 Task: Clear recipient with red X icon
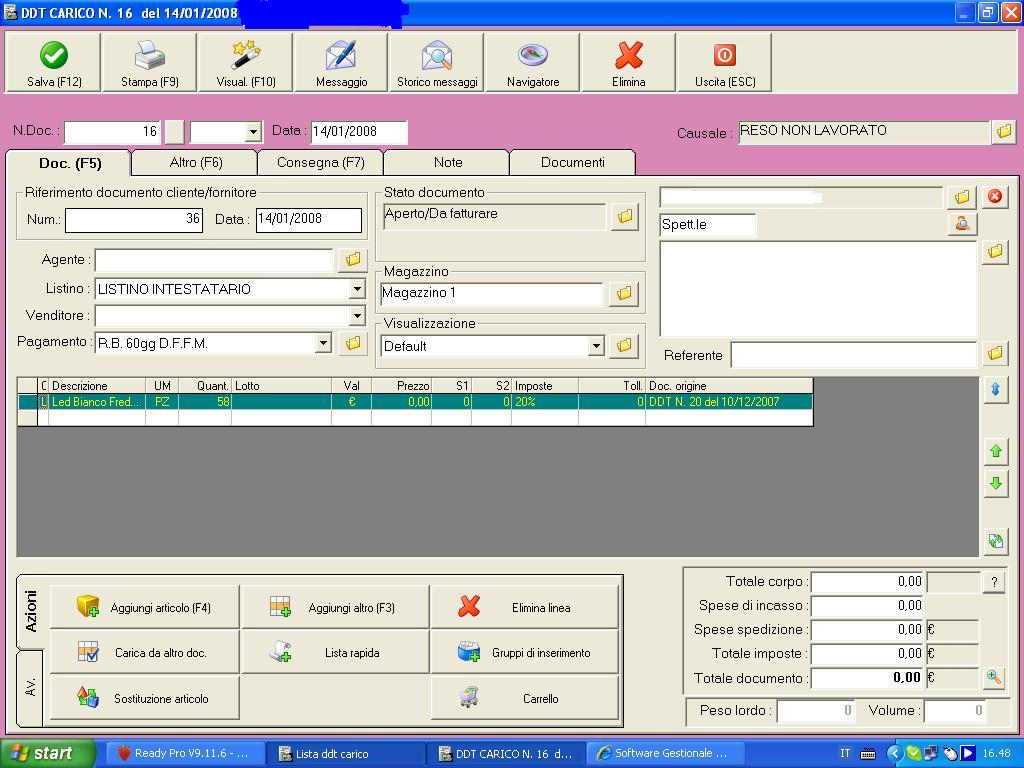[x=995, y=196]
